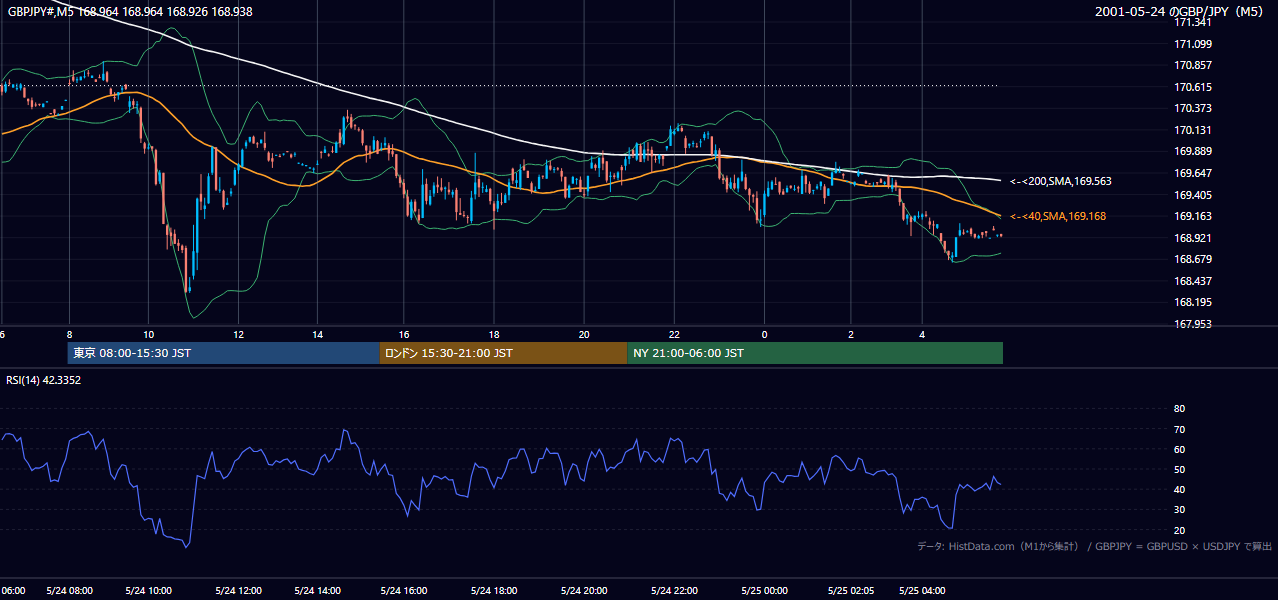Viewport: 1278px width, 600px height.
Task: Click the 2001-05-24 GBP/JPY (M5) heading
Action: [1181, 11]
